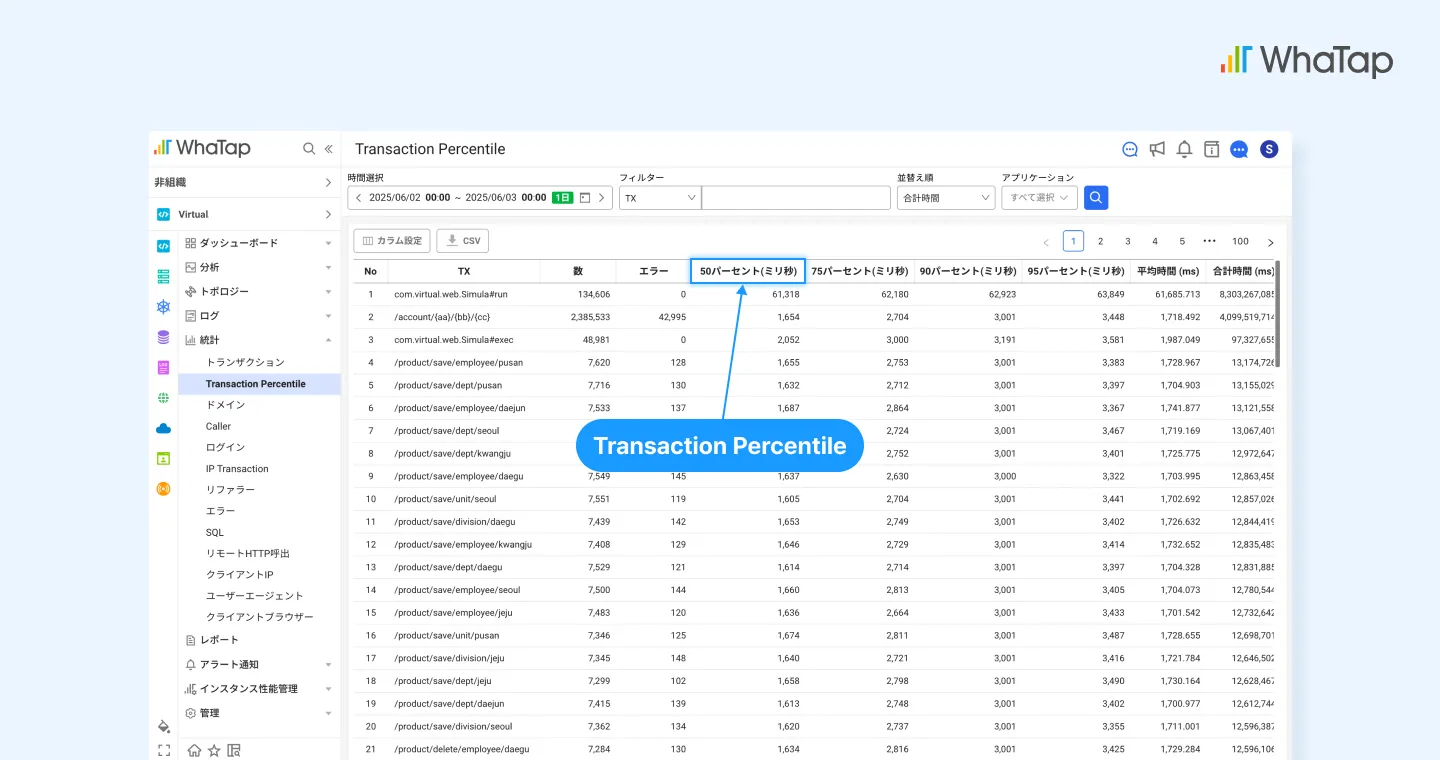This screenshot has width=1440, height=760.
Task: Open ドメイン submenu item
Action: tap(225, 405)
